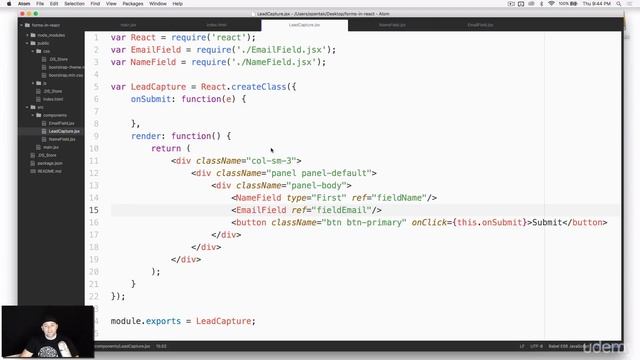Collapse the src folder
Image resolution: width=640 pixels, height=360 pixels.
pyautogui.click(x=27, y=107)
